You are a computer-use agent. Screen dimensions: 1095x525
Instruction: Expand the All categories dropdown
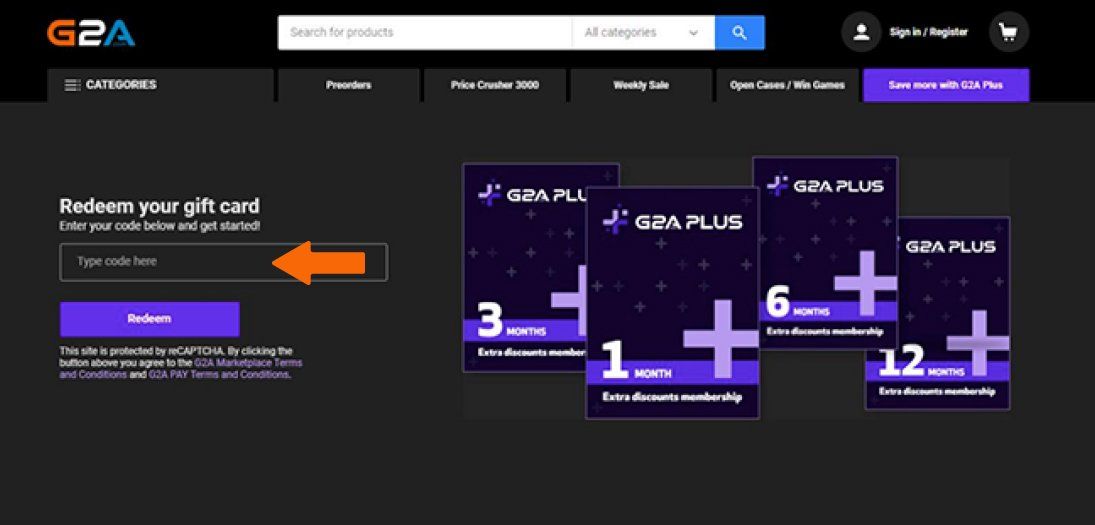point(643,33)
